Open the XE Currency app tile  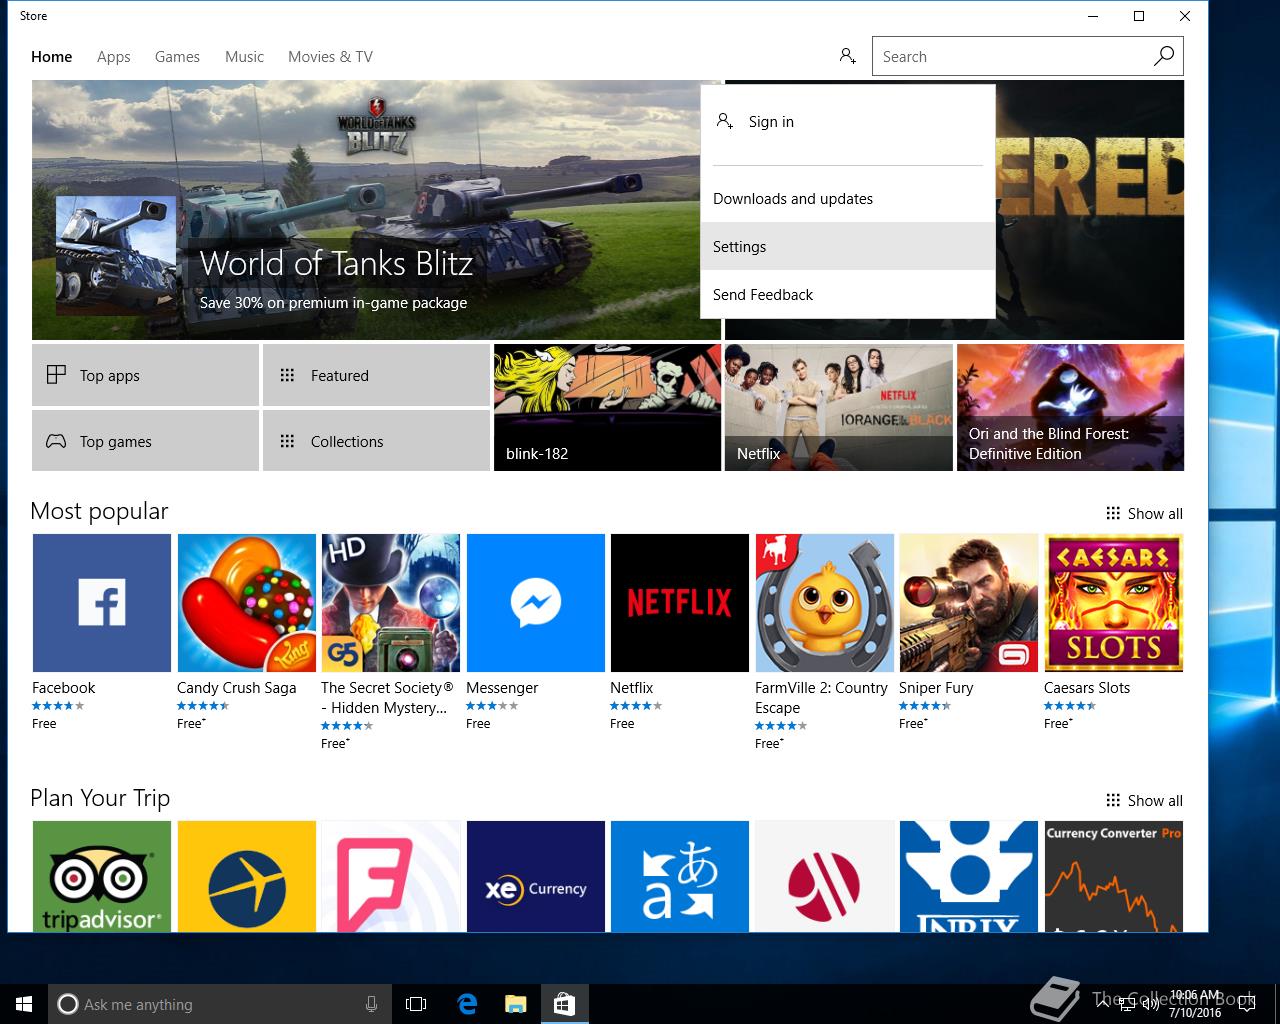[x=535, y=876]
